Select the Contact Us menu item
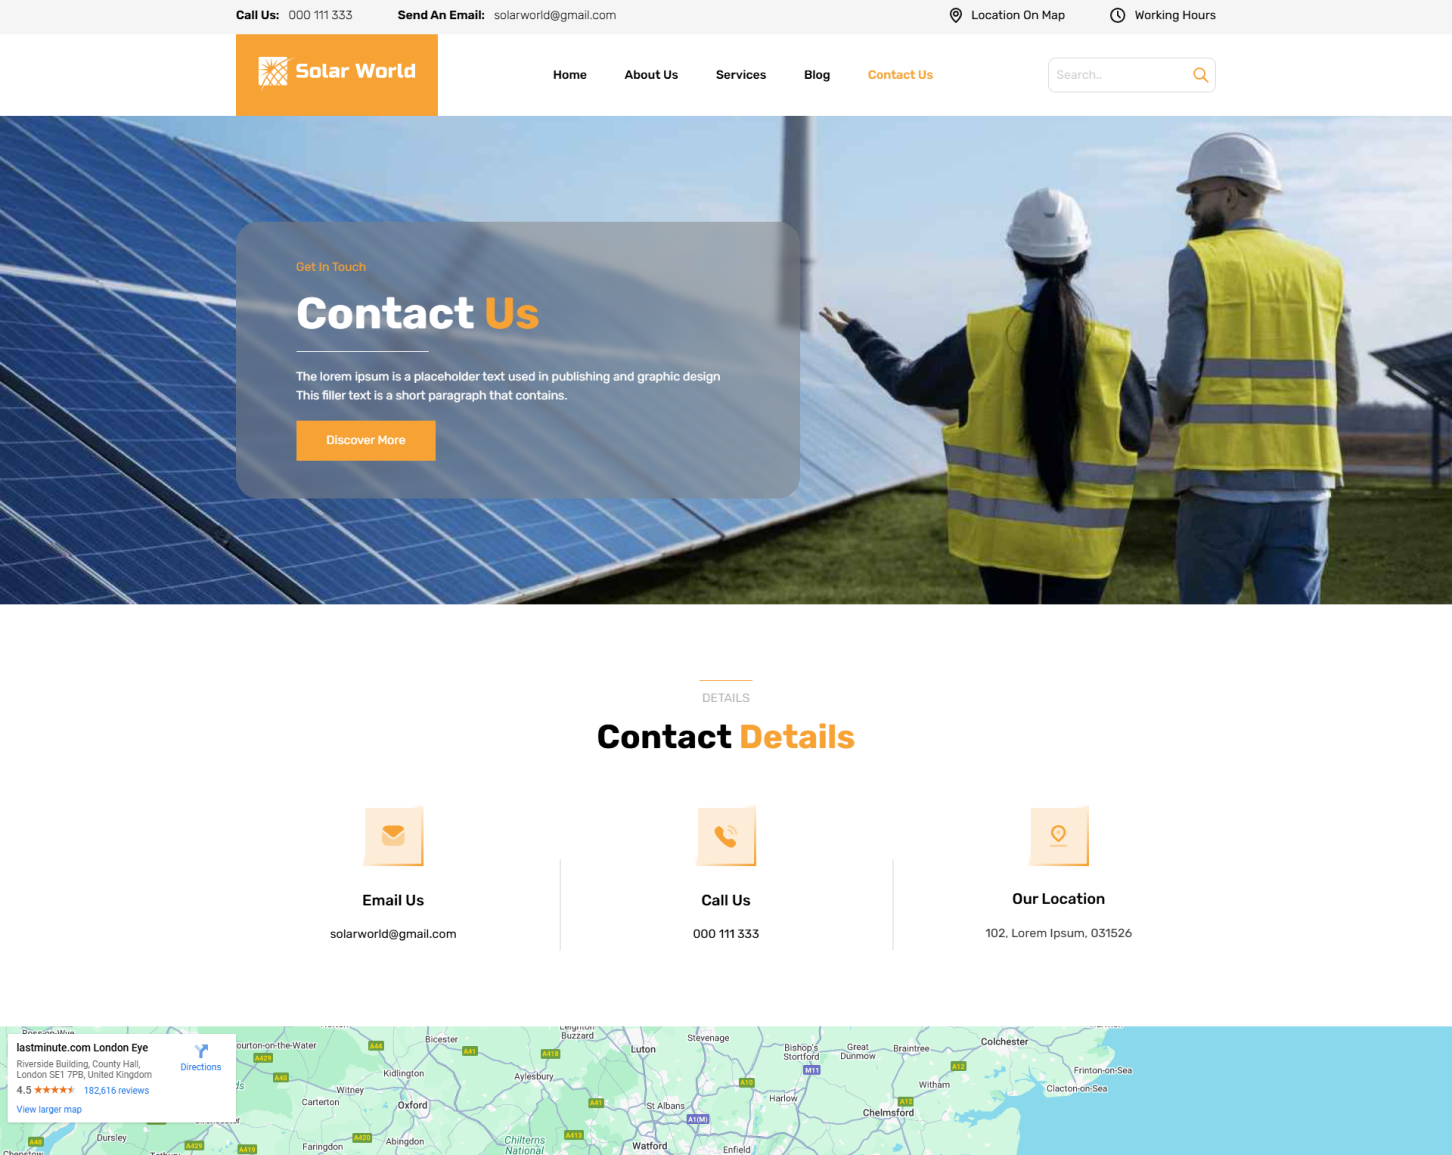The height and width of the screenshot is (1155, 1452). (900, 75)
